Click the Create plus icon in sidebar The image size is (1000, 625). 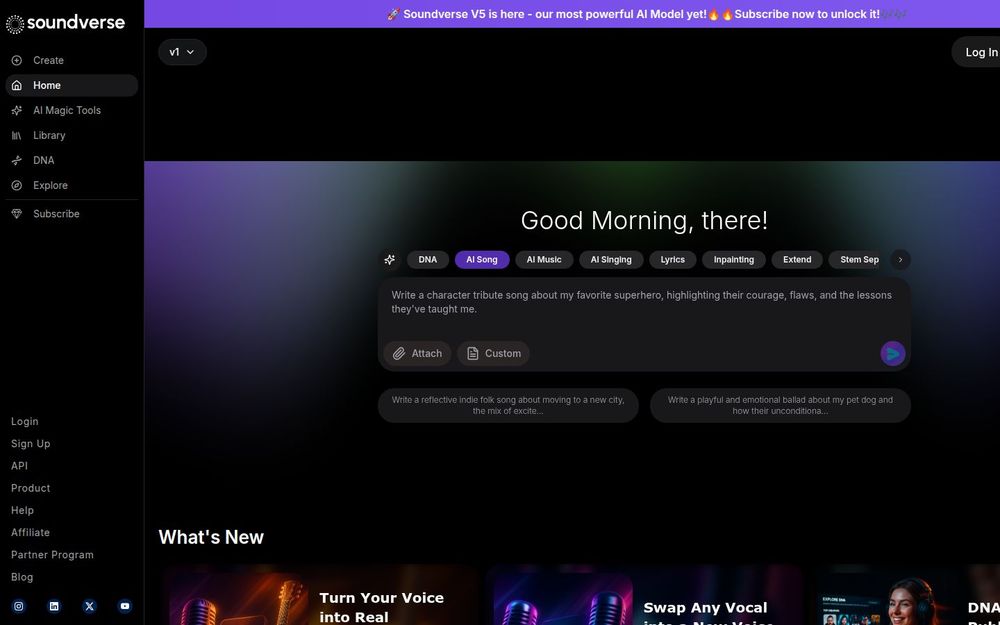17,60
